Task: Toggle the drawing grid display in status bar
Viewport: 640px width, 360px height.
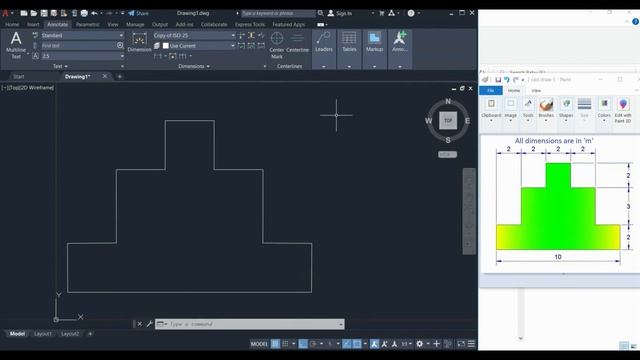Action: [276, 344]
